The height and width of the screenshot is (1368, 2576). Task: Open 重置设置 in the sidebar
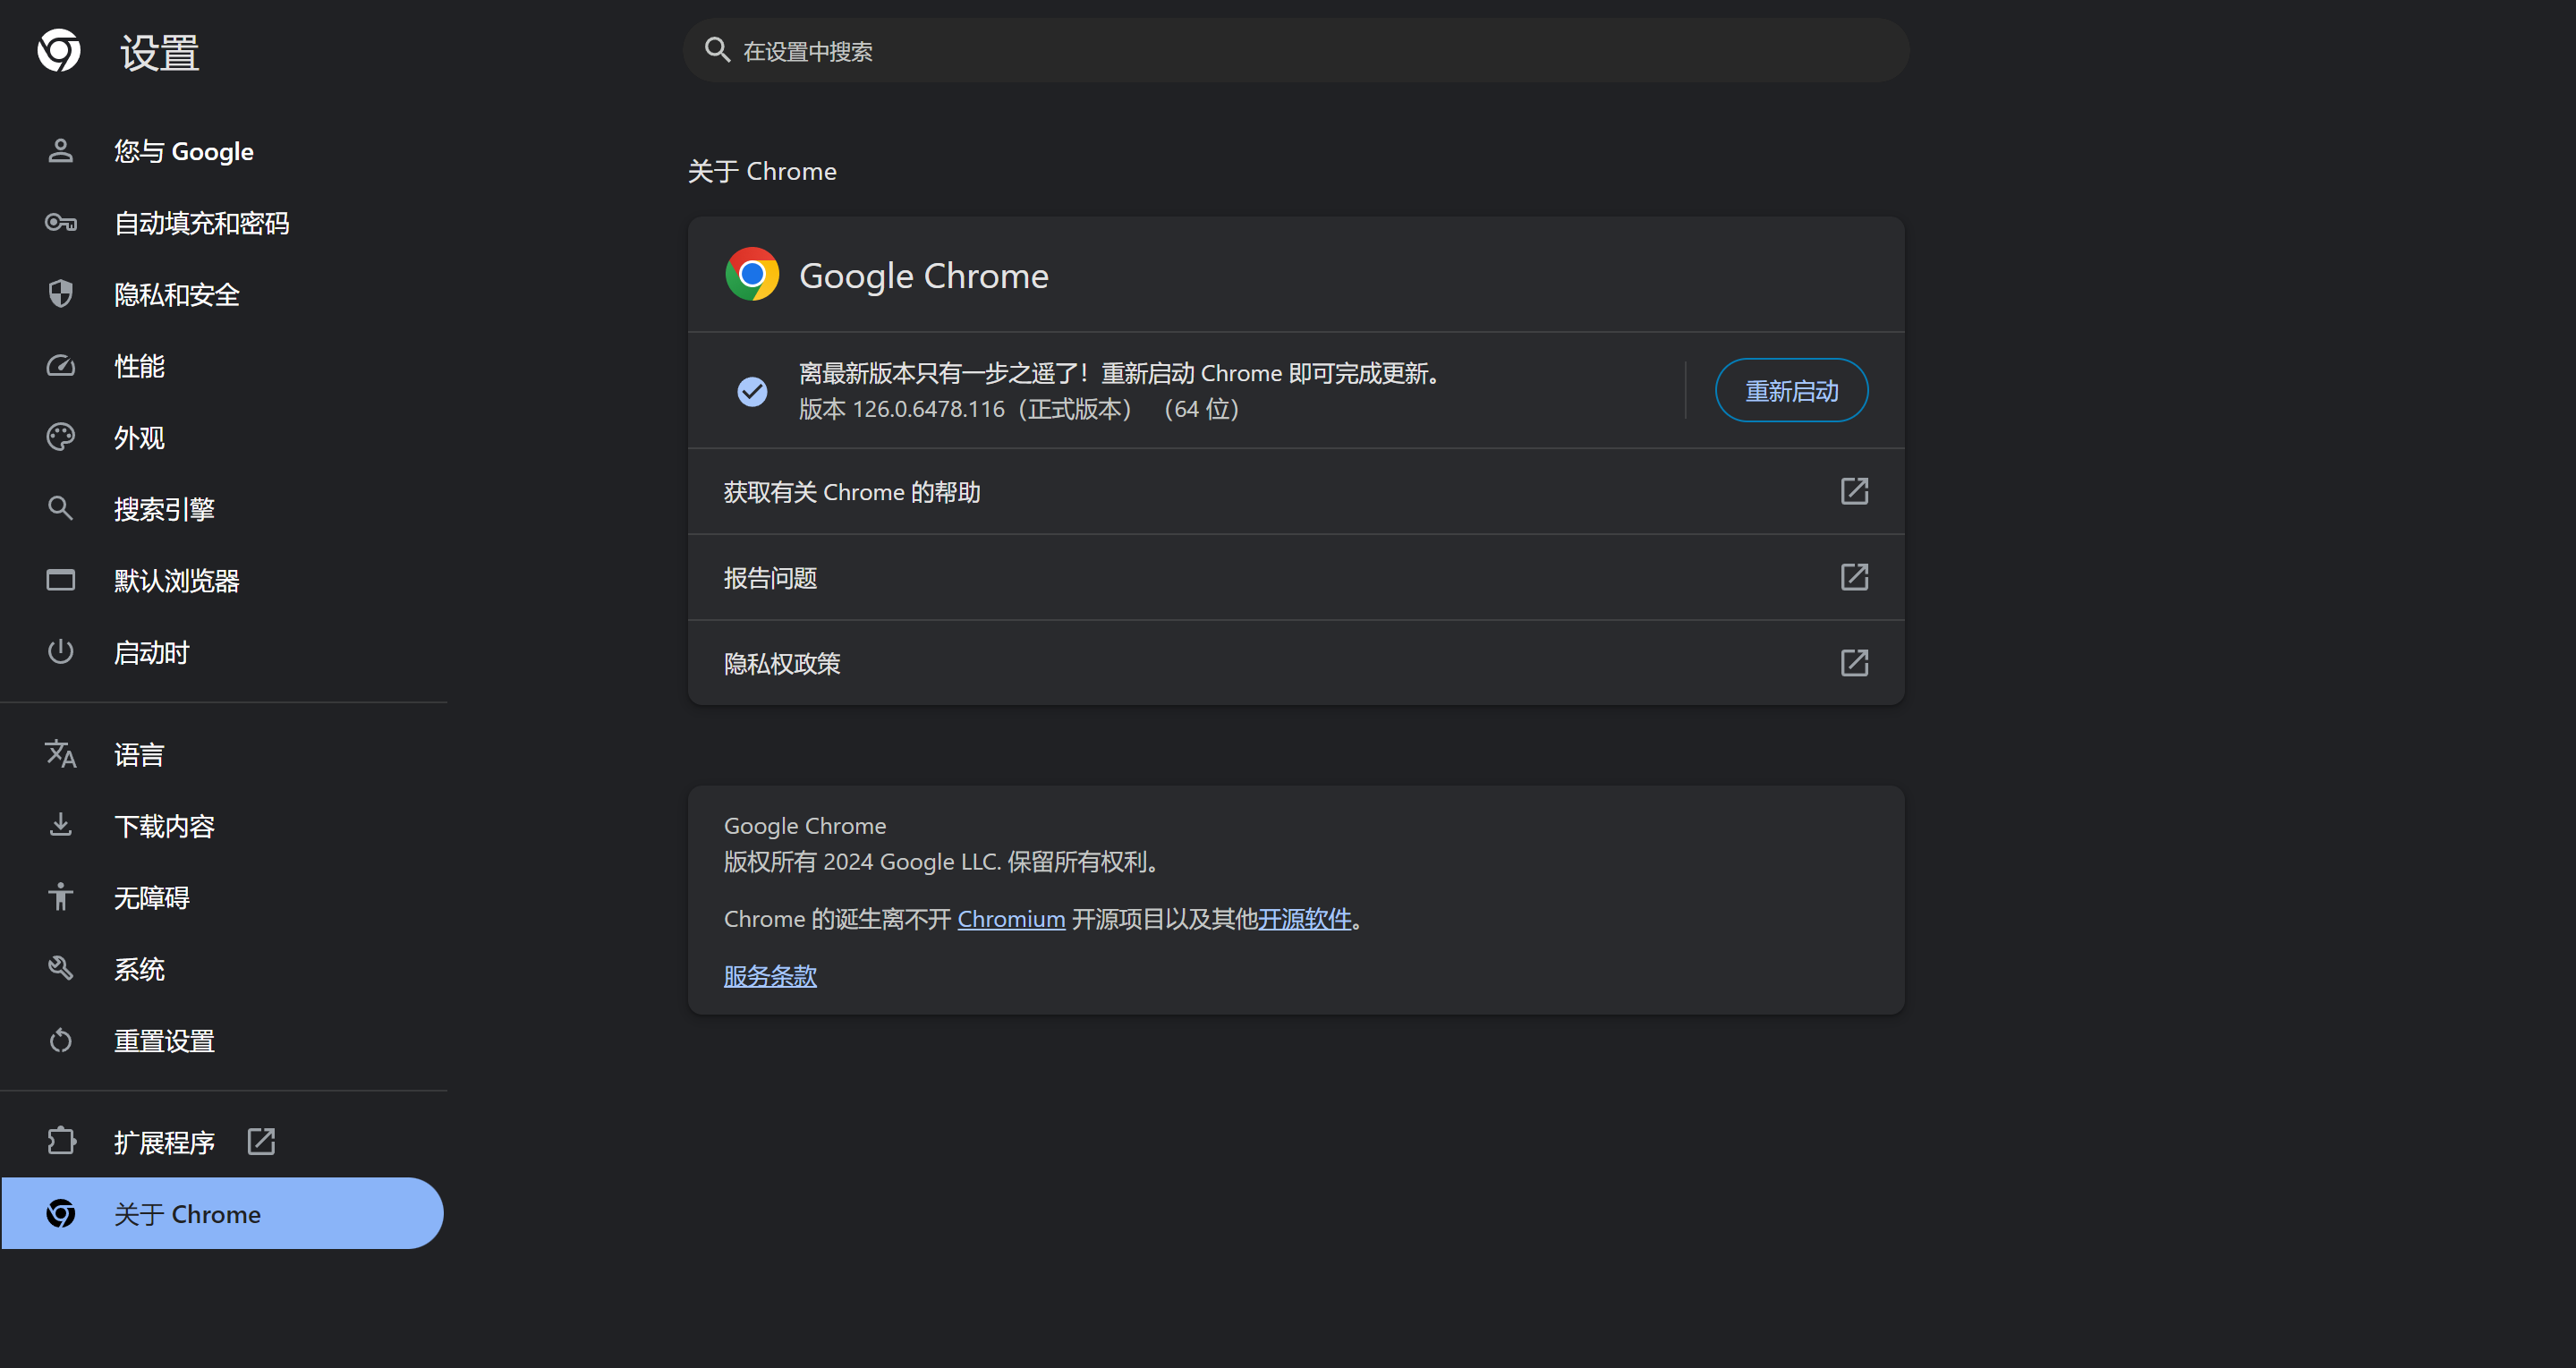pyautogui.click(x=164, y=1041)
